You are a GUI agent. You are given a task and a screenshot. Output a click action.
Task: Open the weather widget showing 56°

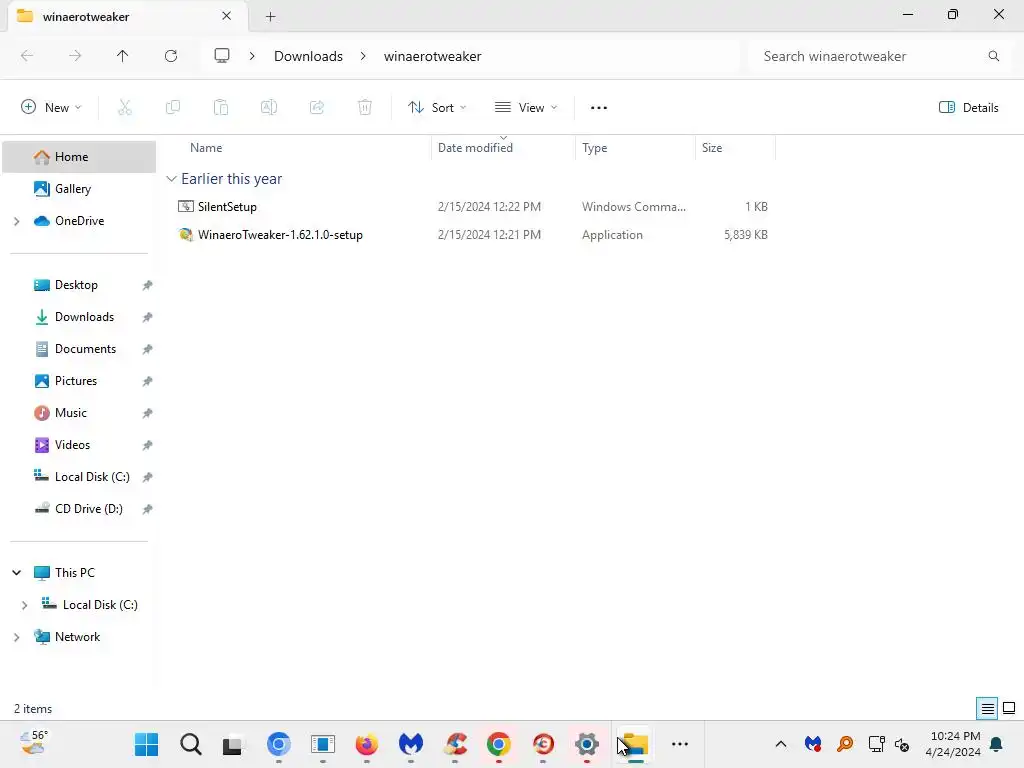33,743
